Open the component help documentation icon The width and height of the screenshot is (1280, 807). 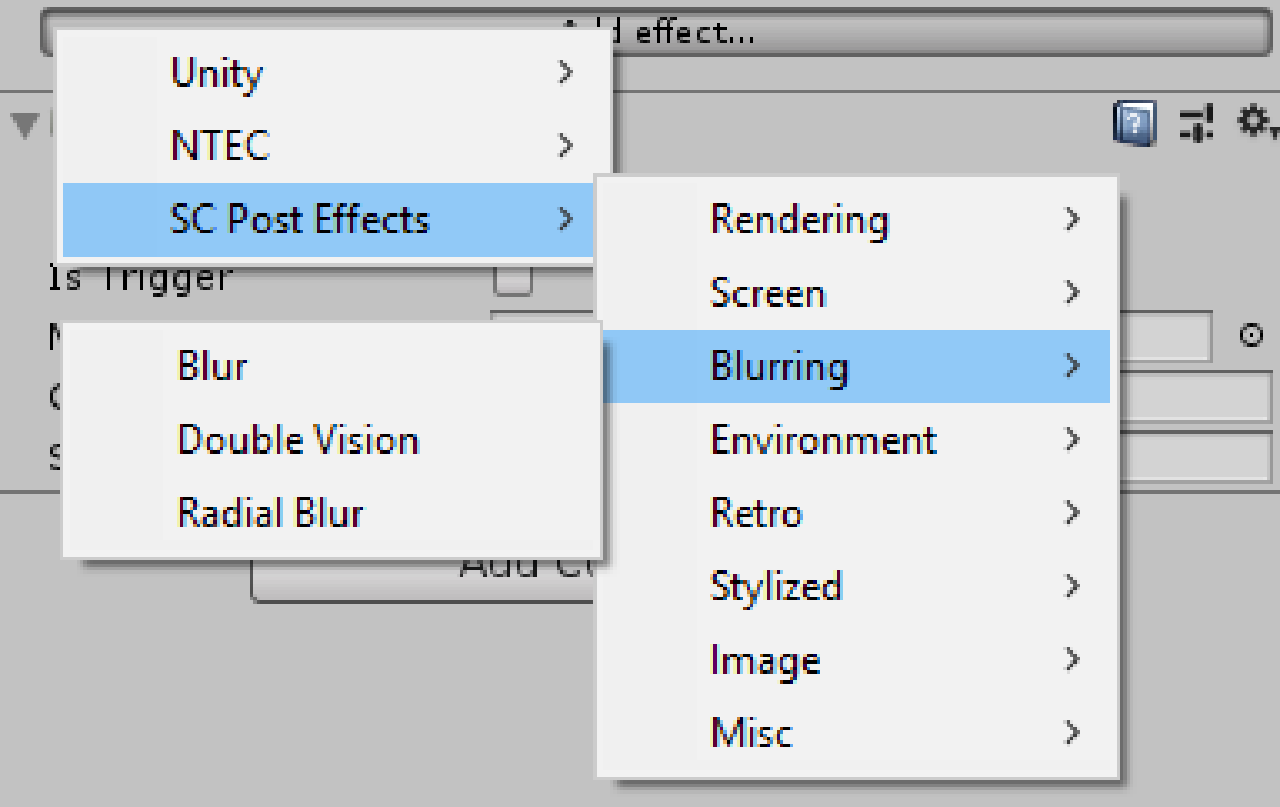(1134, 124)
